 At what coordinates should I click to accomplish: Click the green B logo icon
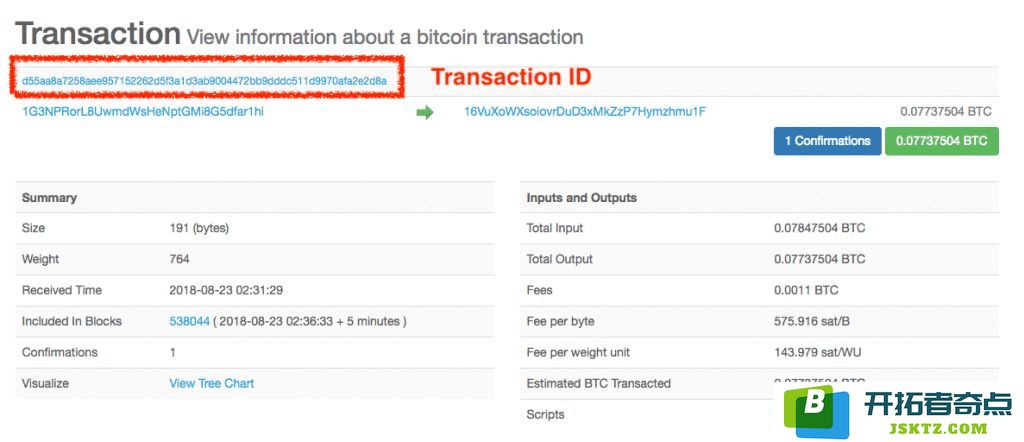[816, 411]
